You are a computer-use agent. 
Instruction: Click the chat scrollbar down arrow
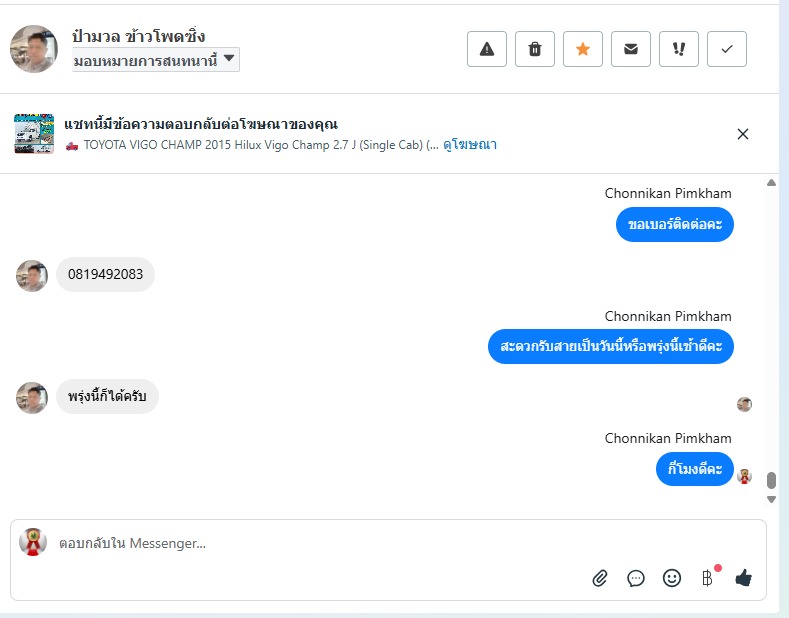pos(771,499)
